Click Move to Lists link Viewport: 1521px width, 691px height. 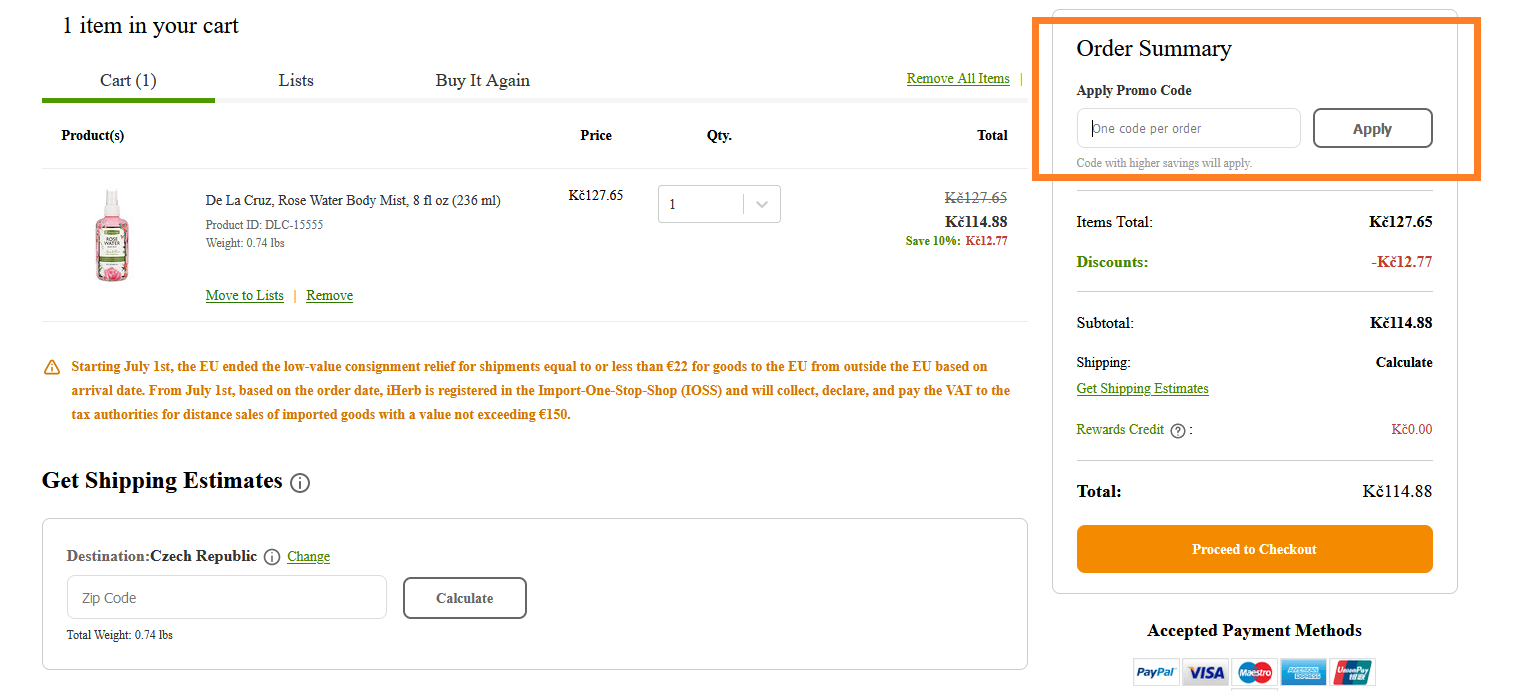pyautogui.click(x=244, y=295)
